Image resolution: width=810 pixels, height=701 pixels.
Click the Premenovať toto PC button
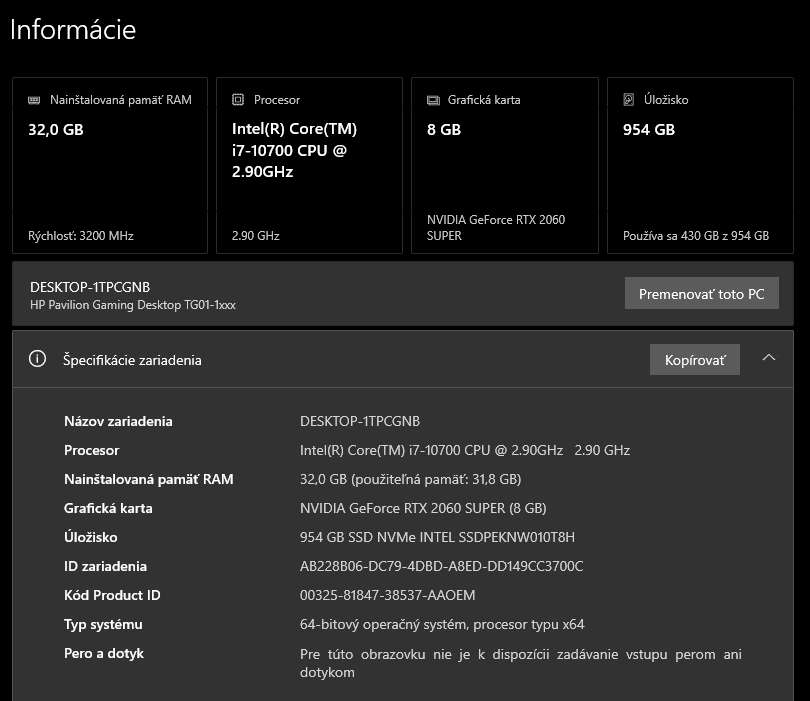click(701, 293)
